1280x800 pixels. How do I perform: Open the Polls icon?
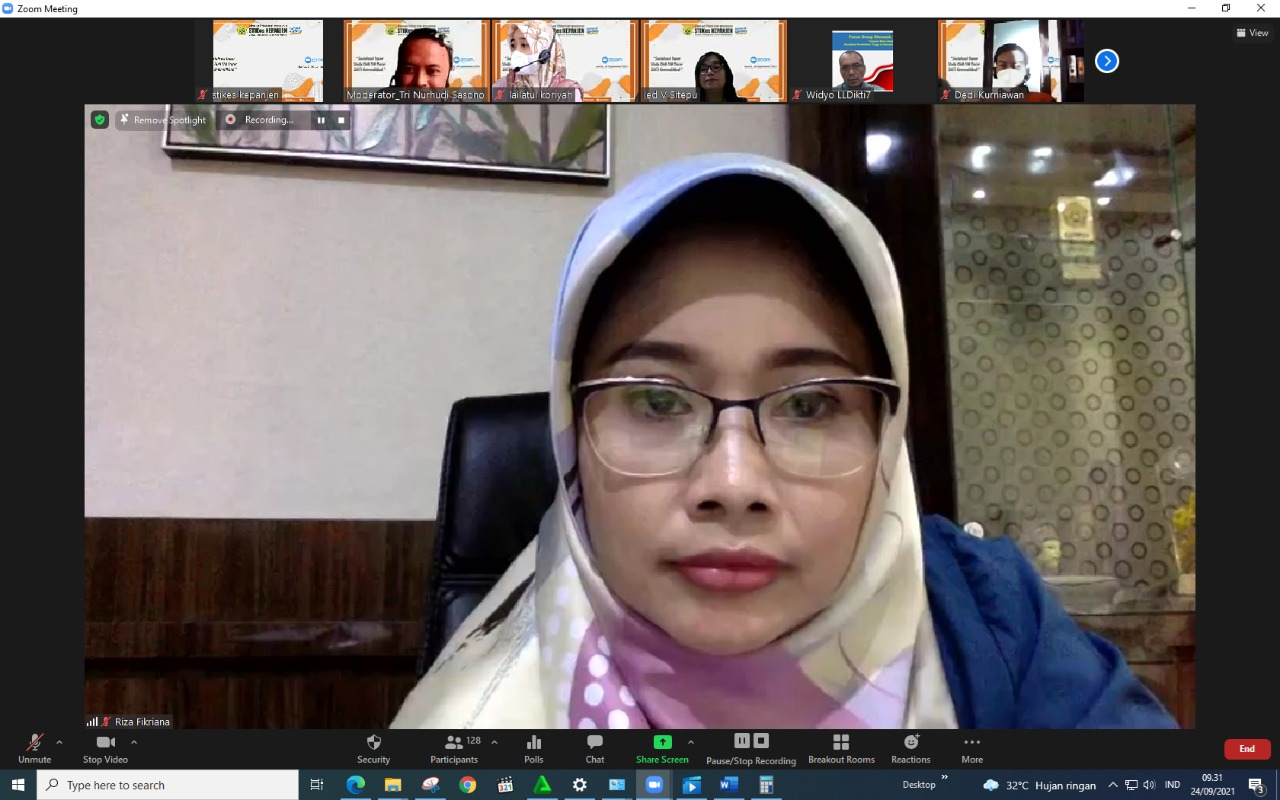click(534, 748)
